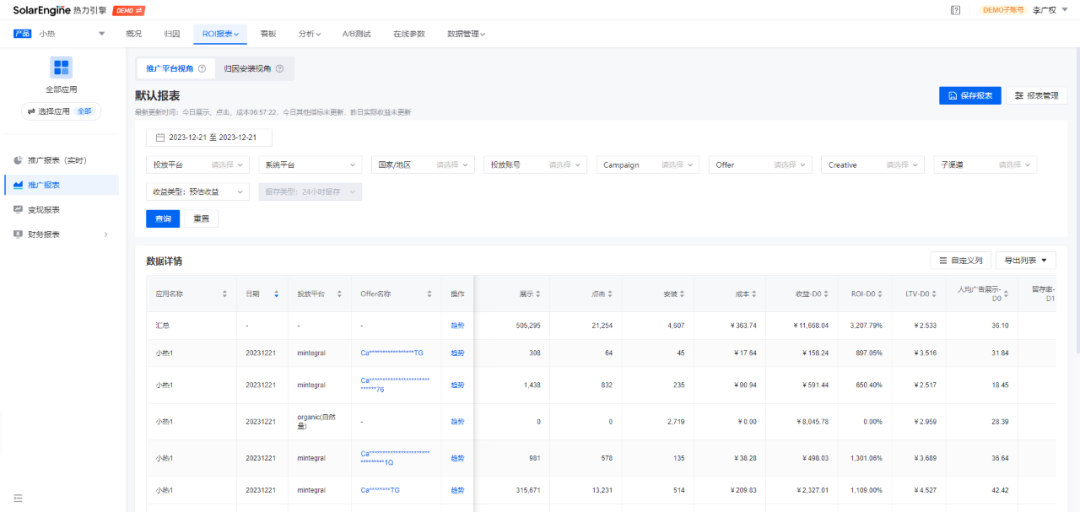The width and height of the screenshot is (1080, 512).
Task: Click the date range 2023-12-21 至 2023-12-21 field
Action: click(x=209, y=138)
